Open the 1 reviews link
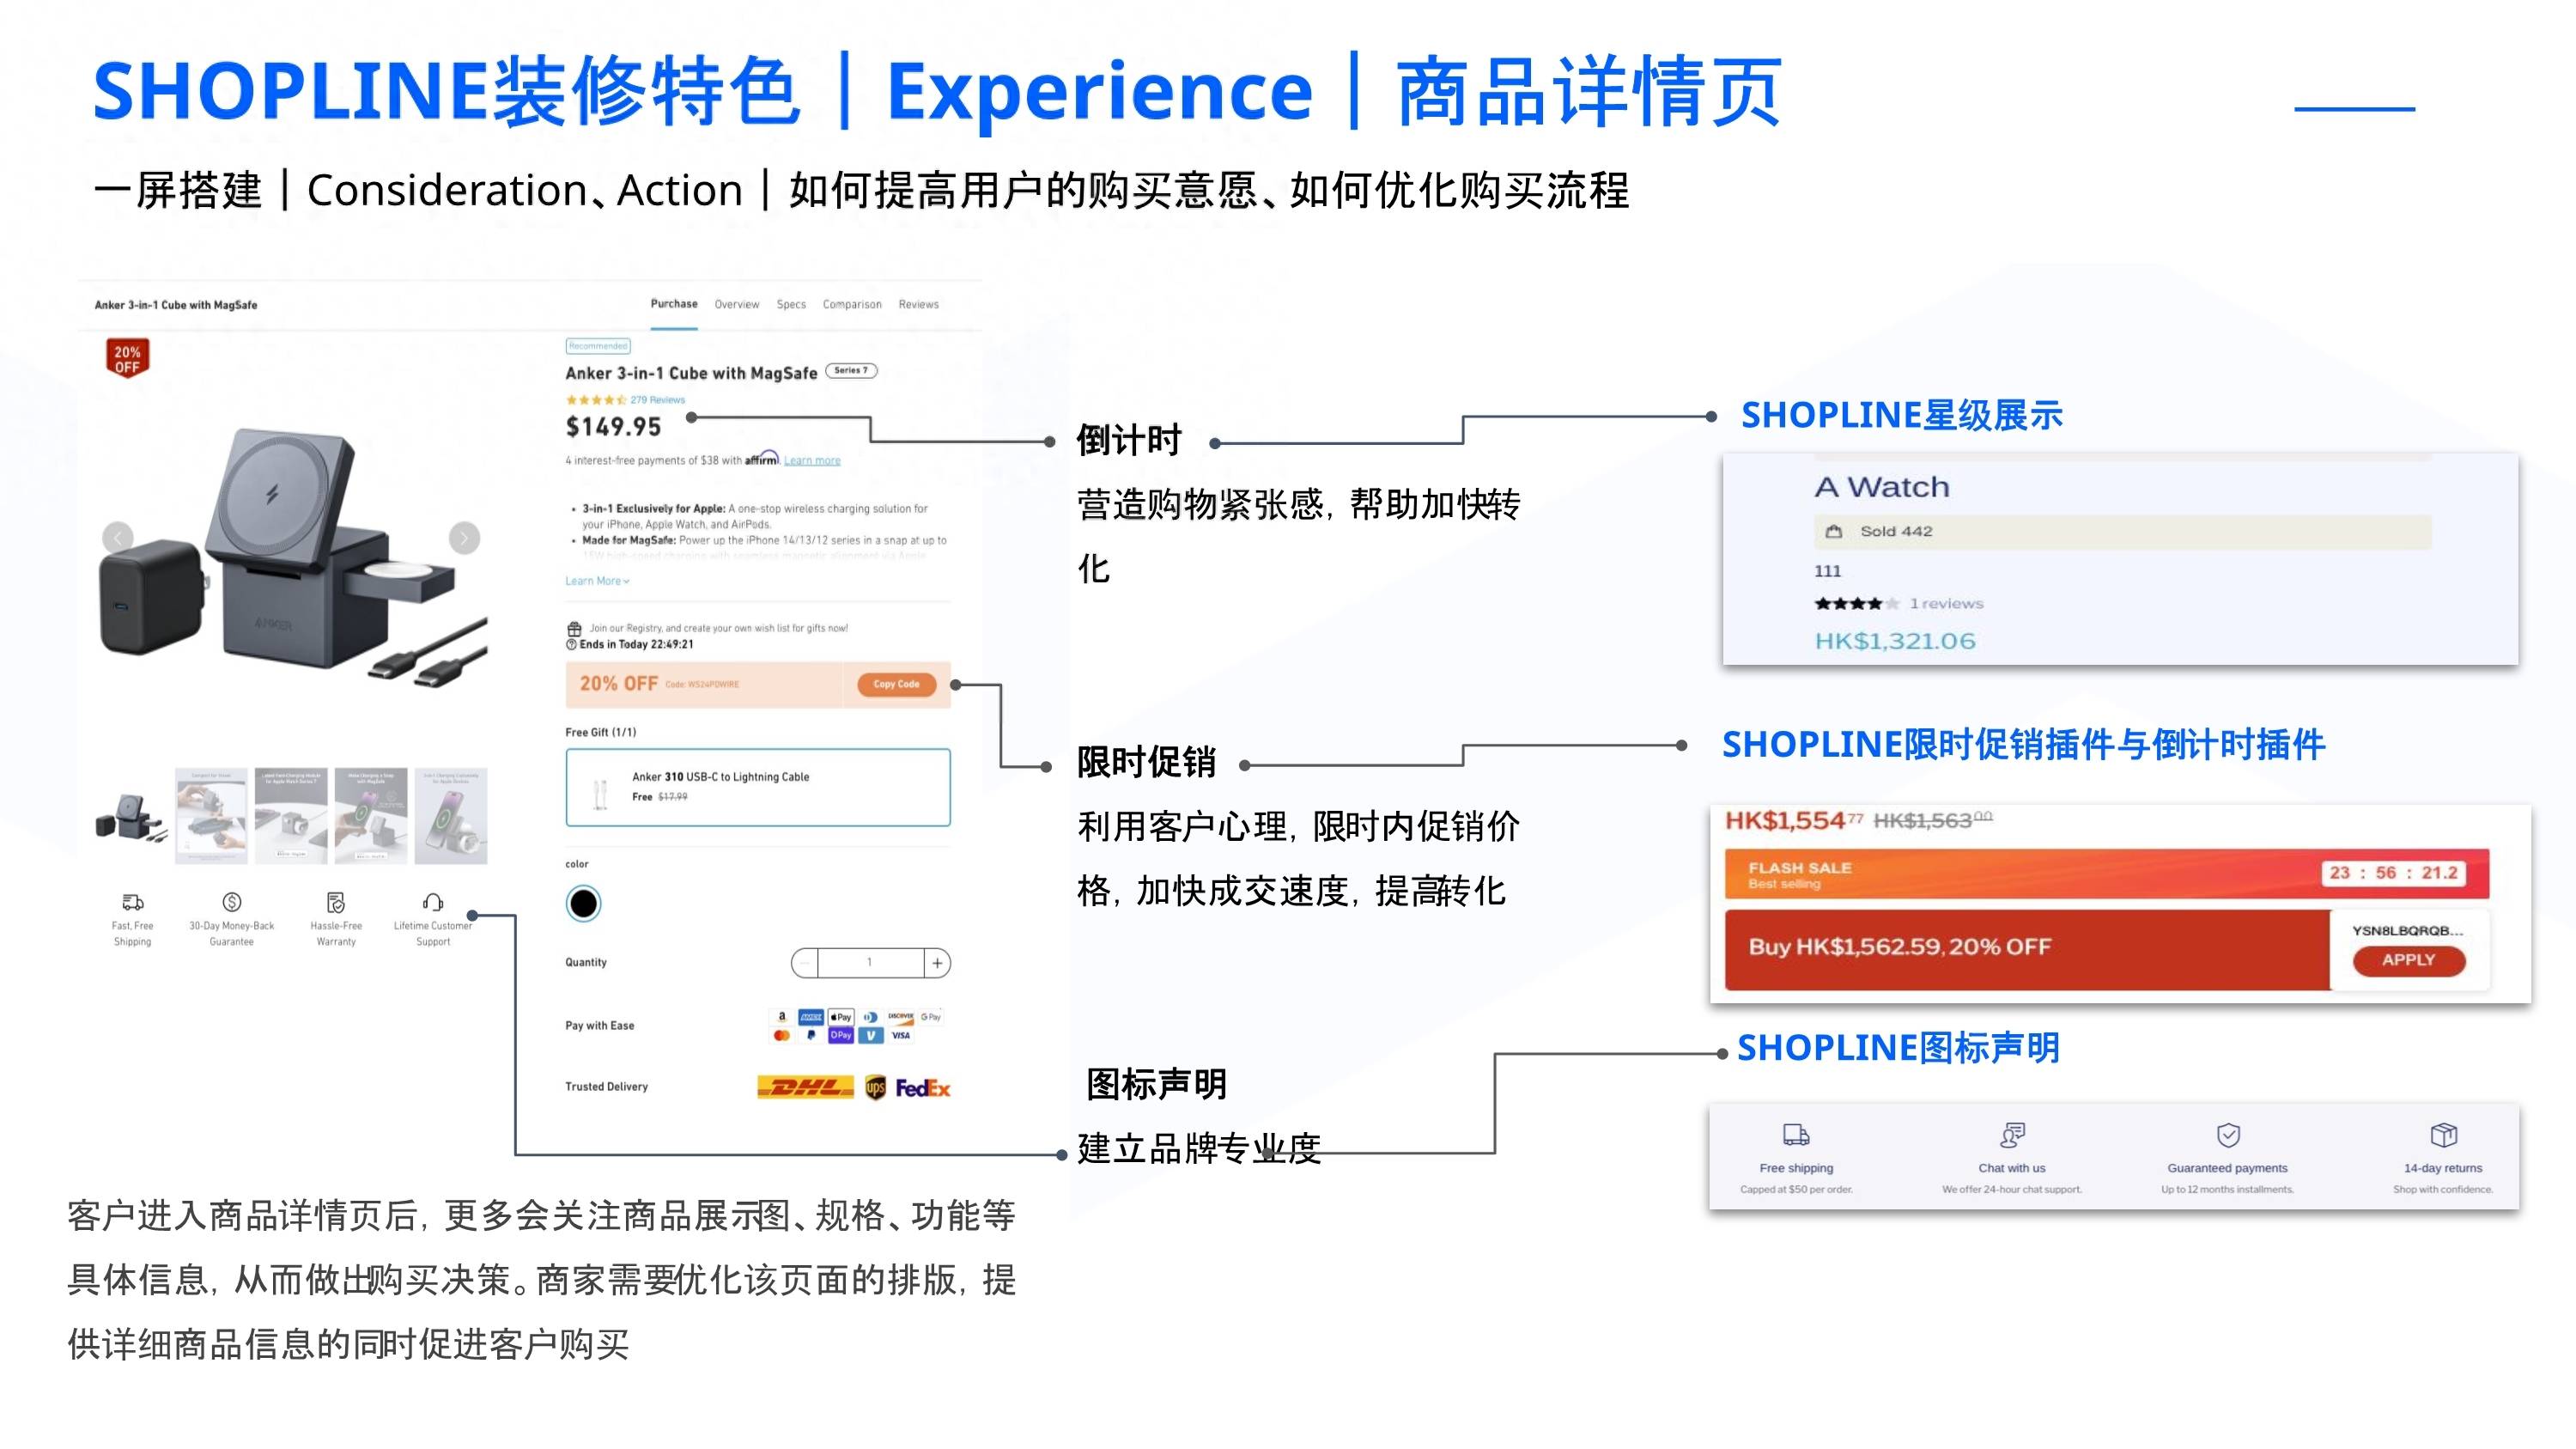Viewport: 2576px width, 1449px height. (1946, 604)
